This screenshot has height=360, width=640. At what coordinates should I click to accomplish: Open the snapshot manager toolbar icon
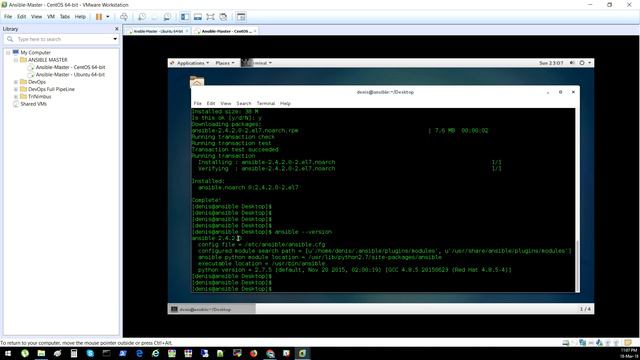(167, 17)
